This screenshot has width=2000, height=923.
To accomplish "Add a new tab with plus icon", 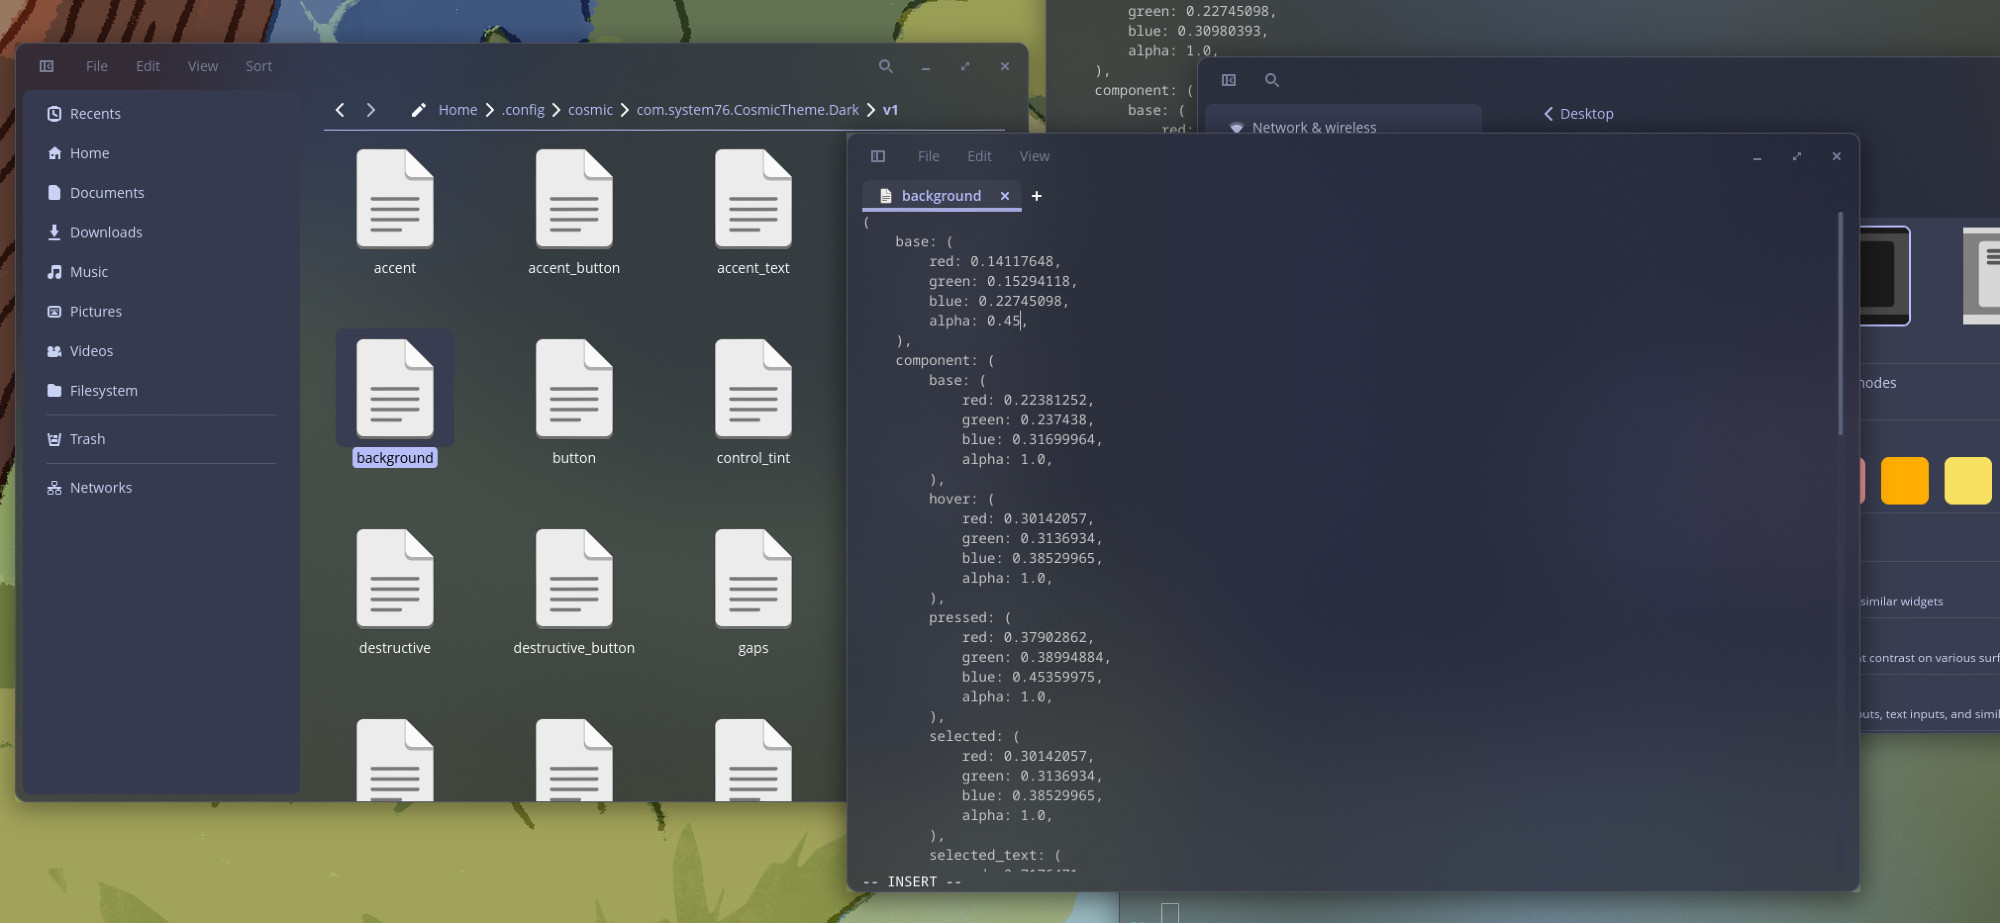I will click(1037, 196).
